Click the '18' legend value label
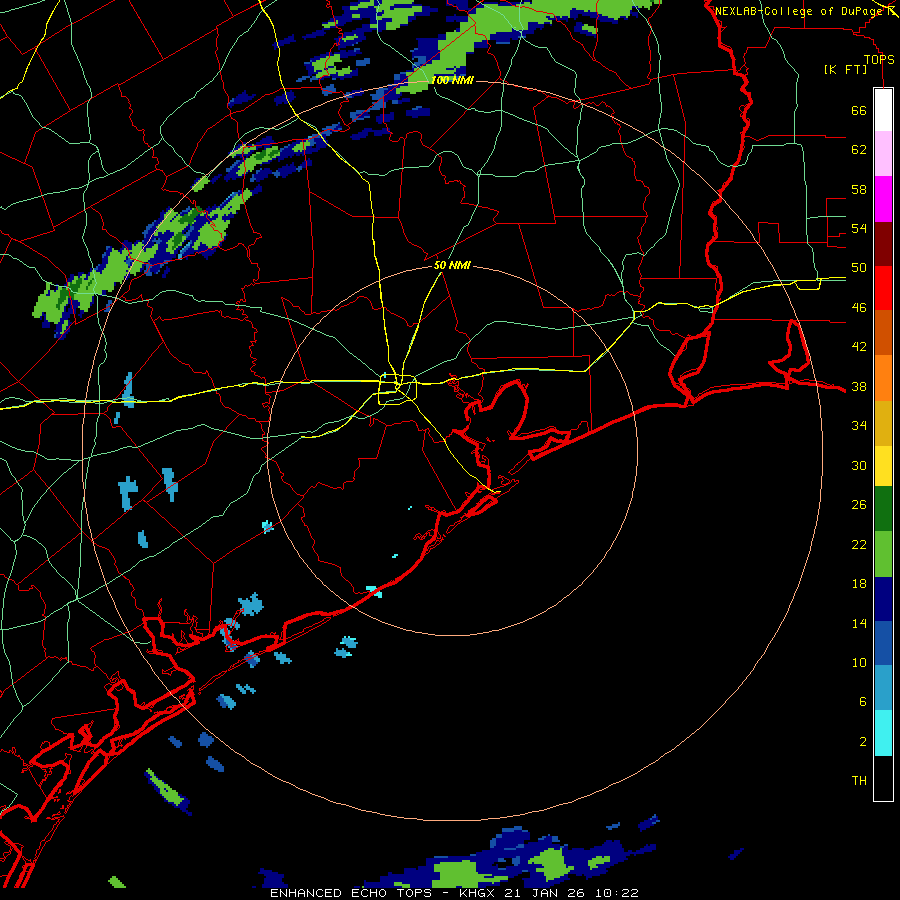Image resolution: width=900 pixels, height=900 pixels. coord(859,584)
